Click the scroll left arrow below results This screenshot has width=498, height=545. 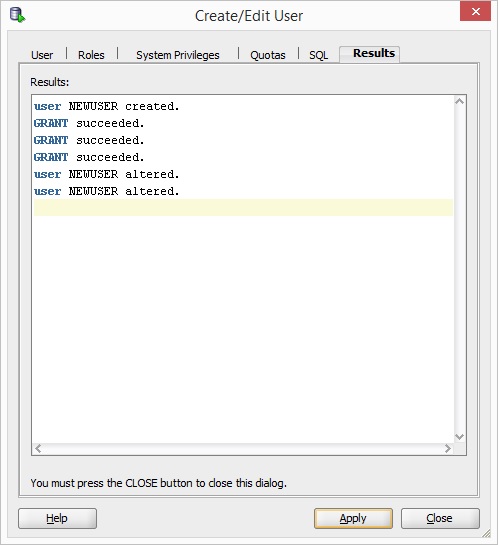point(38,449)
